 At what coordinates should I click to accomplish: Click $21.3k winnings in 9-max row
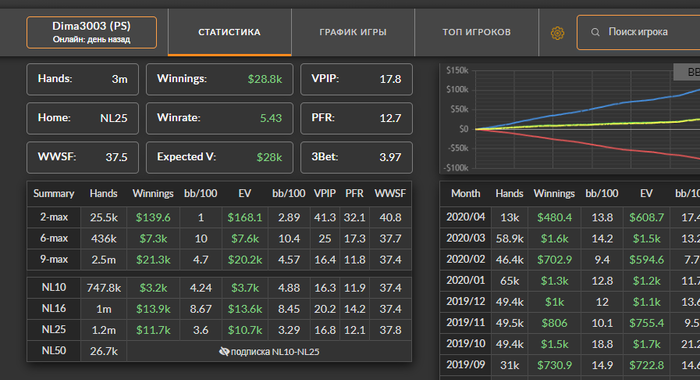coord(153,260)
